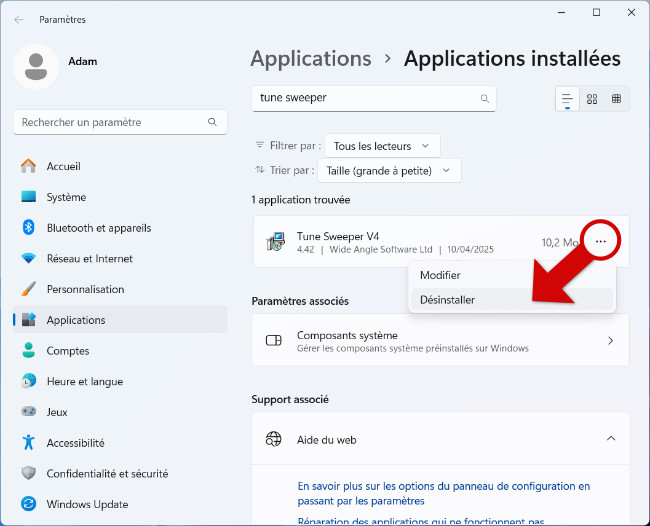Click the shield icon for Confidentialité
This screenshot has width=650, height=526.
29,473
